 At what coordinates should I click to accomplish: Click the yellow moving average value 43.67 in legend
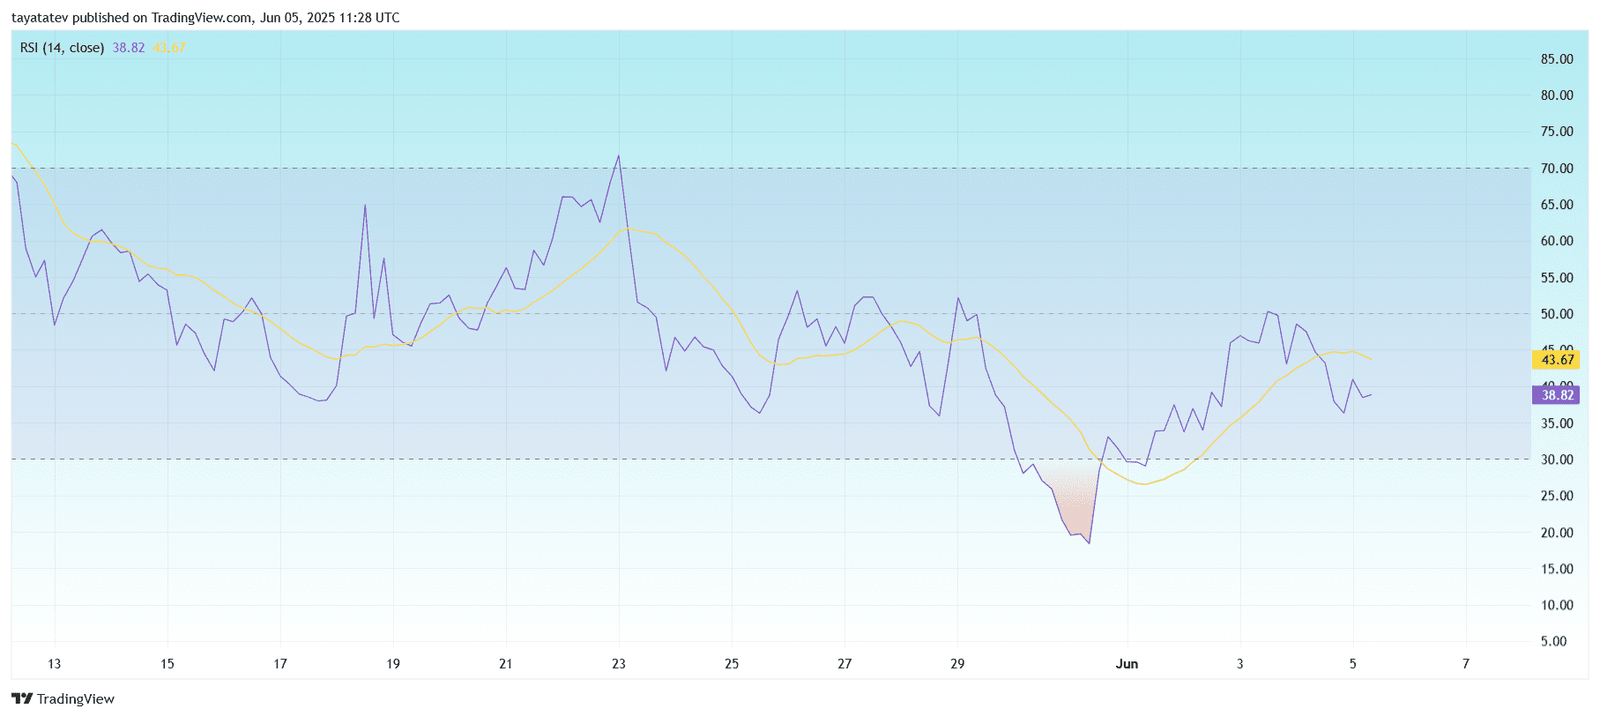click(169, 47)
